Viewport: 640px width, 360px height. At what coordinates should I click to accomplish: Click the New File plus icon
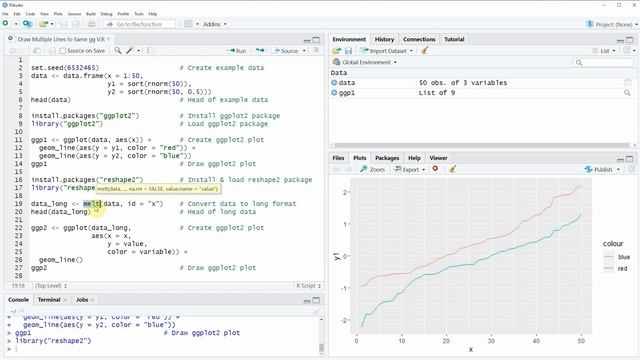point(6,24)
